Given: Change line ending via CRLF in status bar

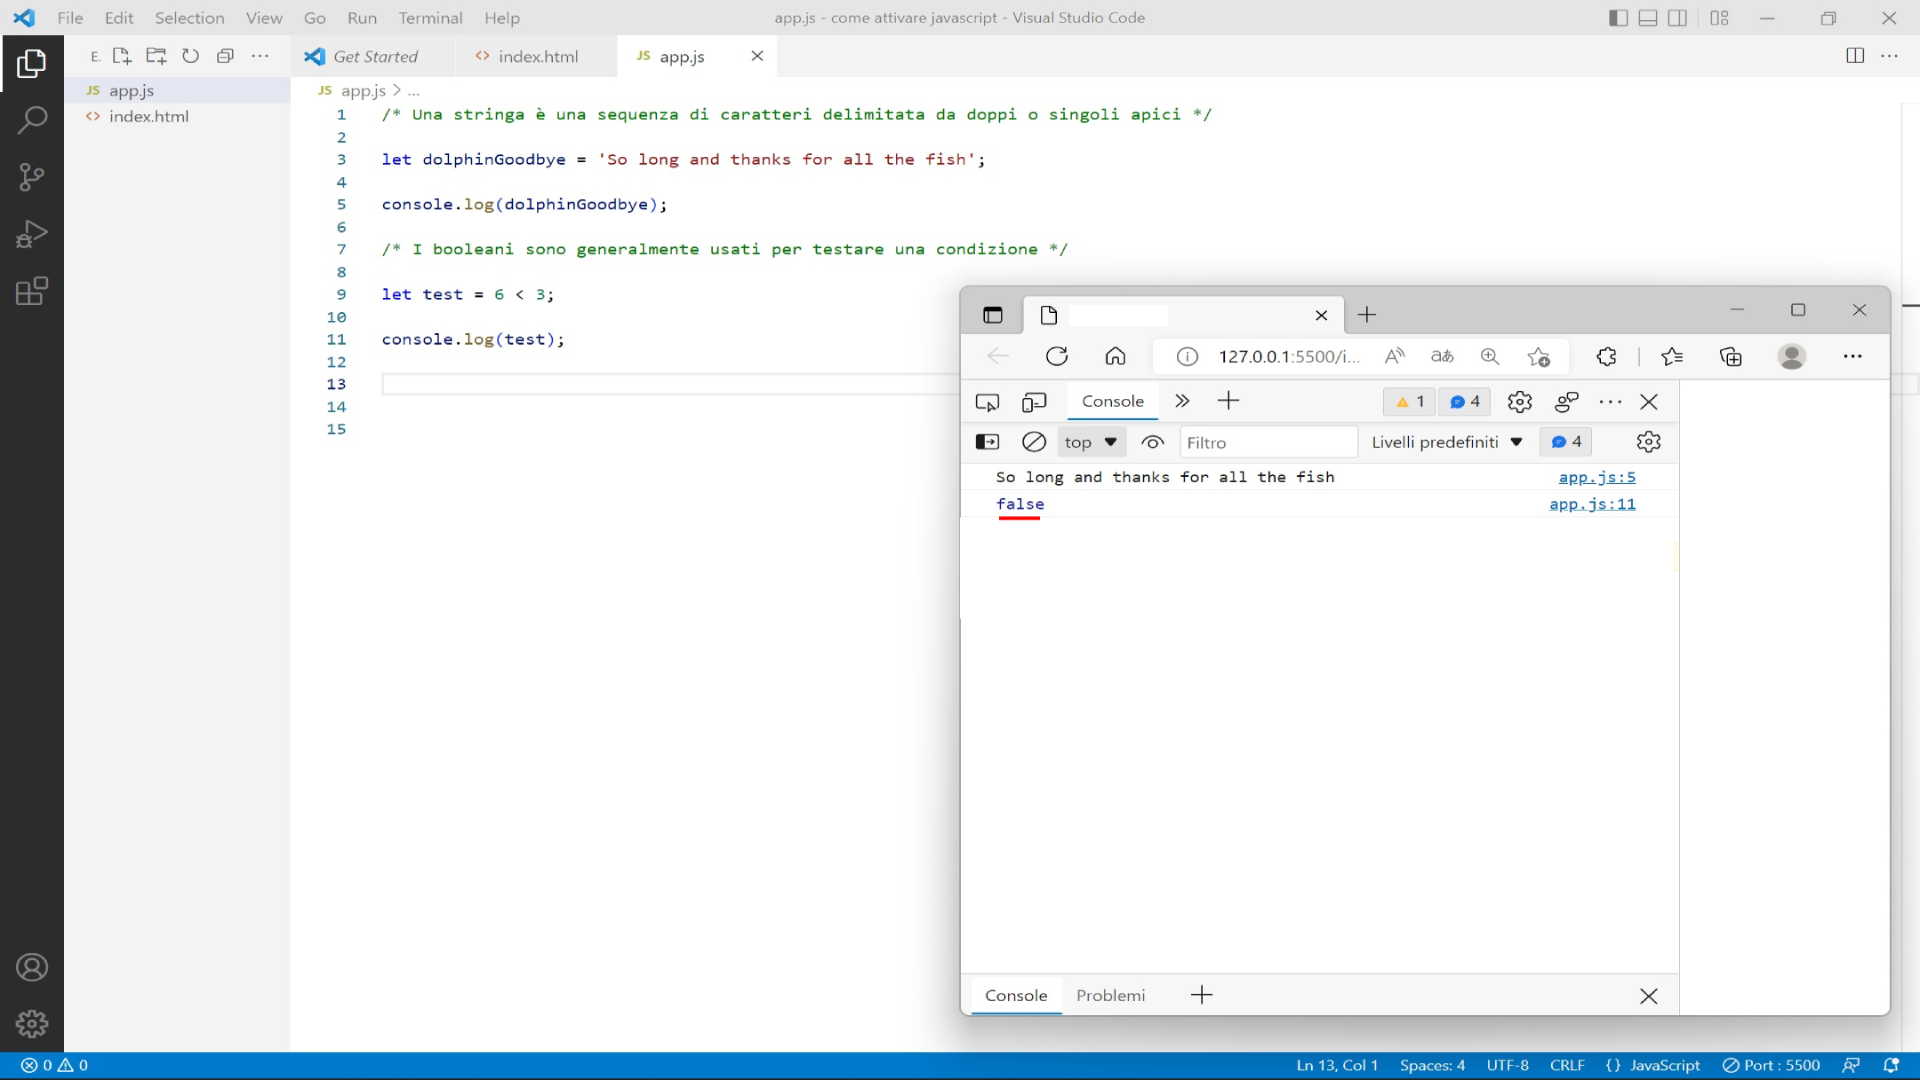Looking at the screenshot, I should coord(1567,1065).
